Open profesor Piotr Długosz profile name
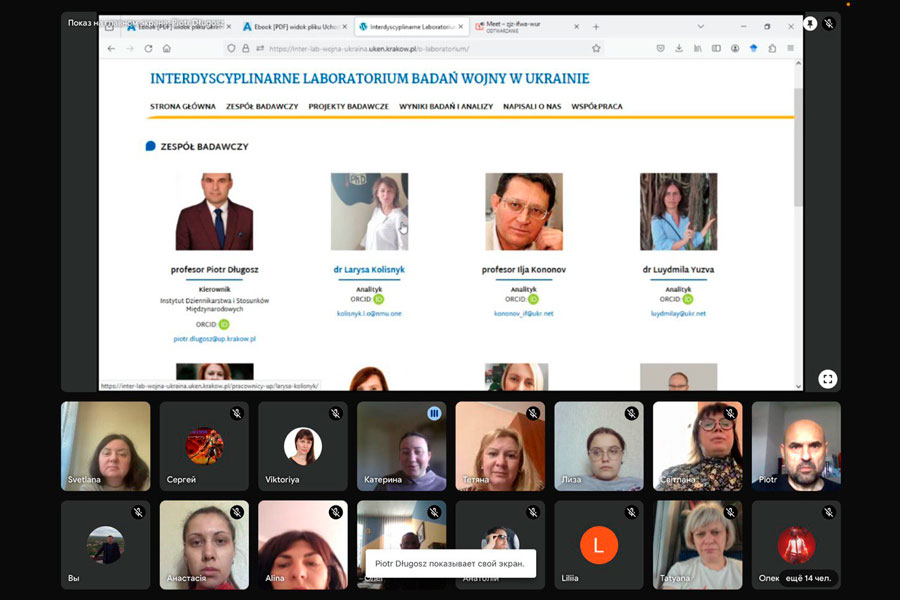 click(x=215, y=269)
